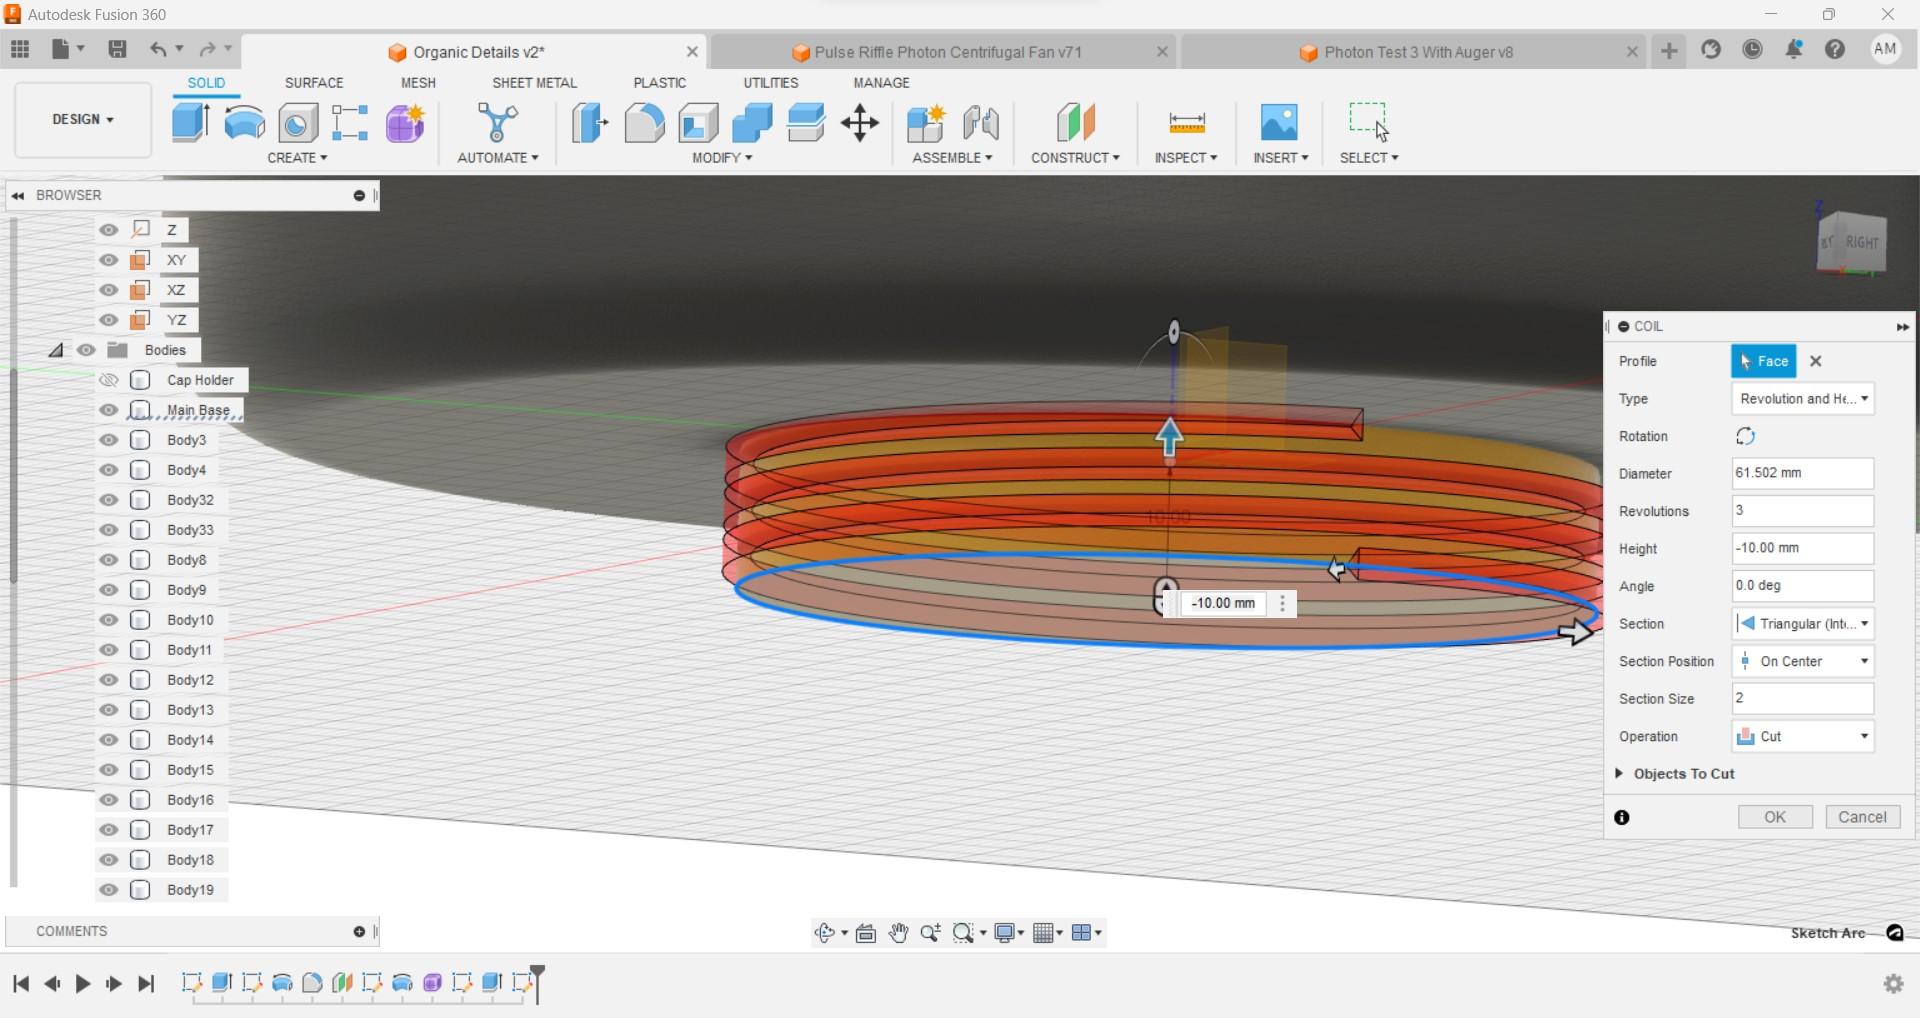
Task: Click Cancel in the Coil dialog
Action: (x=1862, y=817)
